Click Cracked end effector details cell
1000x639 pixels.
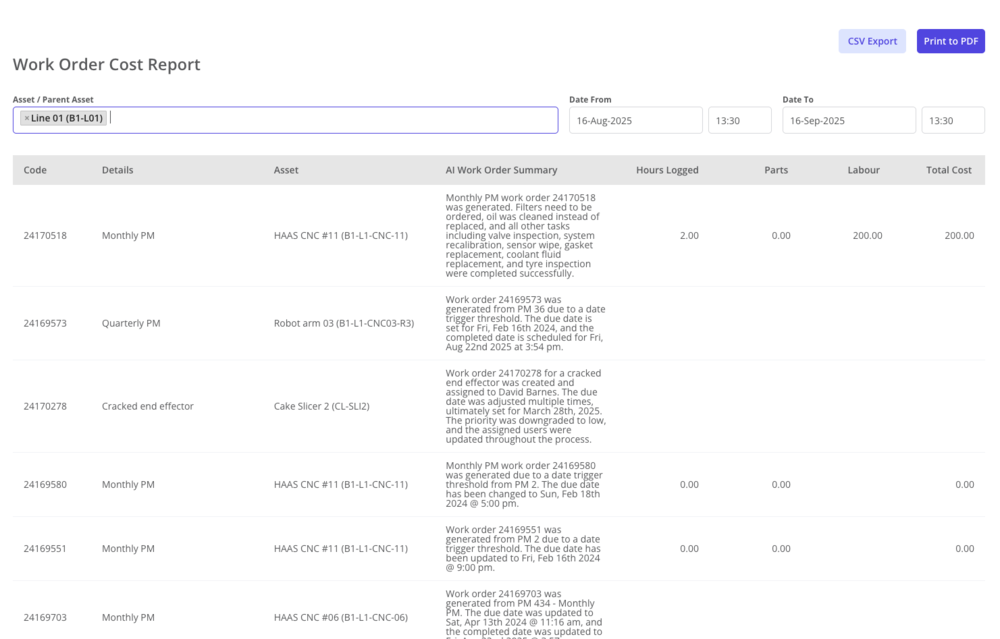point(147,406)
